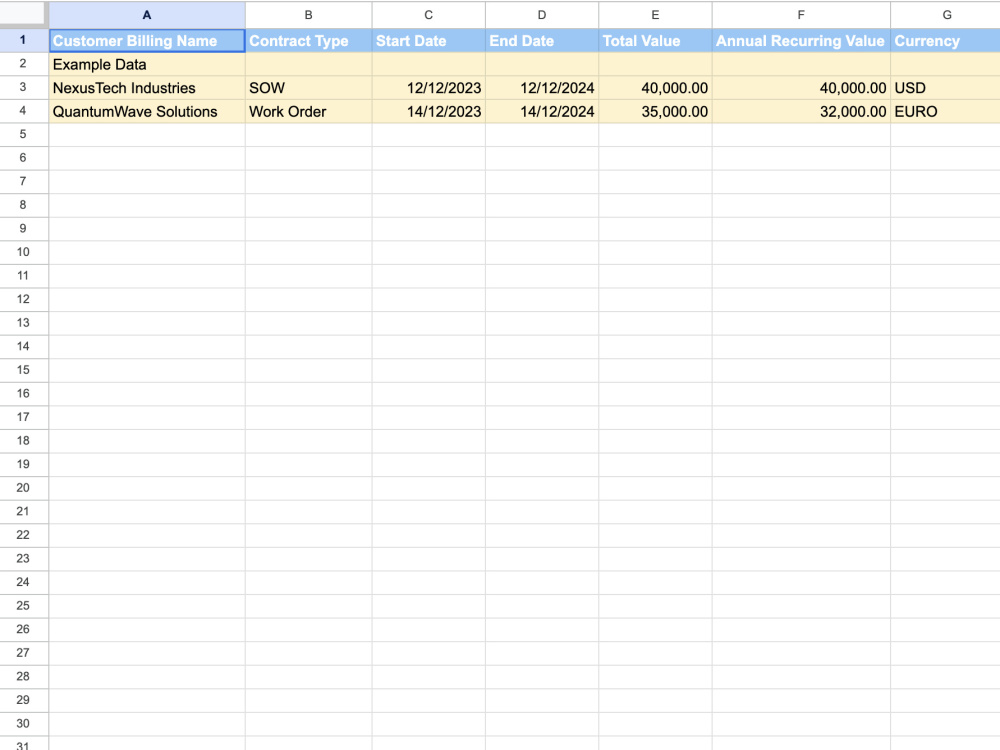This screenshot has height=750, width=1000.
Task: Select row 10 by its row number
Action: pos(23,252)
